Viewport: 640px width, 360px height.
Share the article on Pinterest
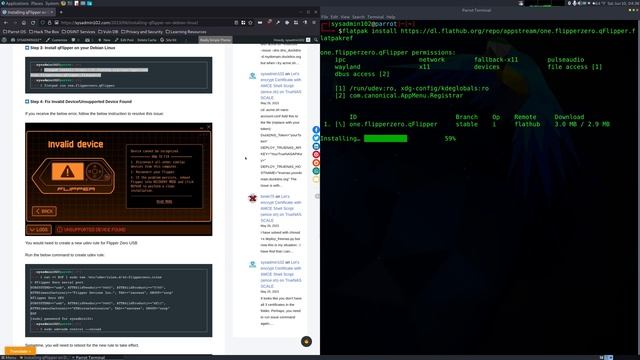pyautogui.click(x=316, y=154)
